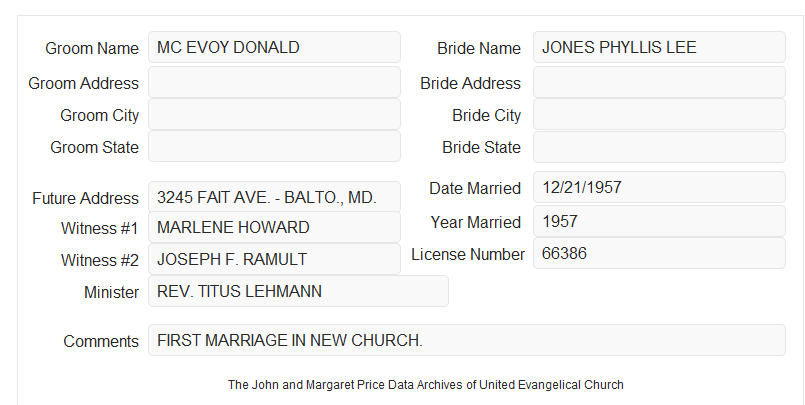This screenshot has height=405, width=805.
Task: Select the Future Address field
Action: click(x=274, y=197)
